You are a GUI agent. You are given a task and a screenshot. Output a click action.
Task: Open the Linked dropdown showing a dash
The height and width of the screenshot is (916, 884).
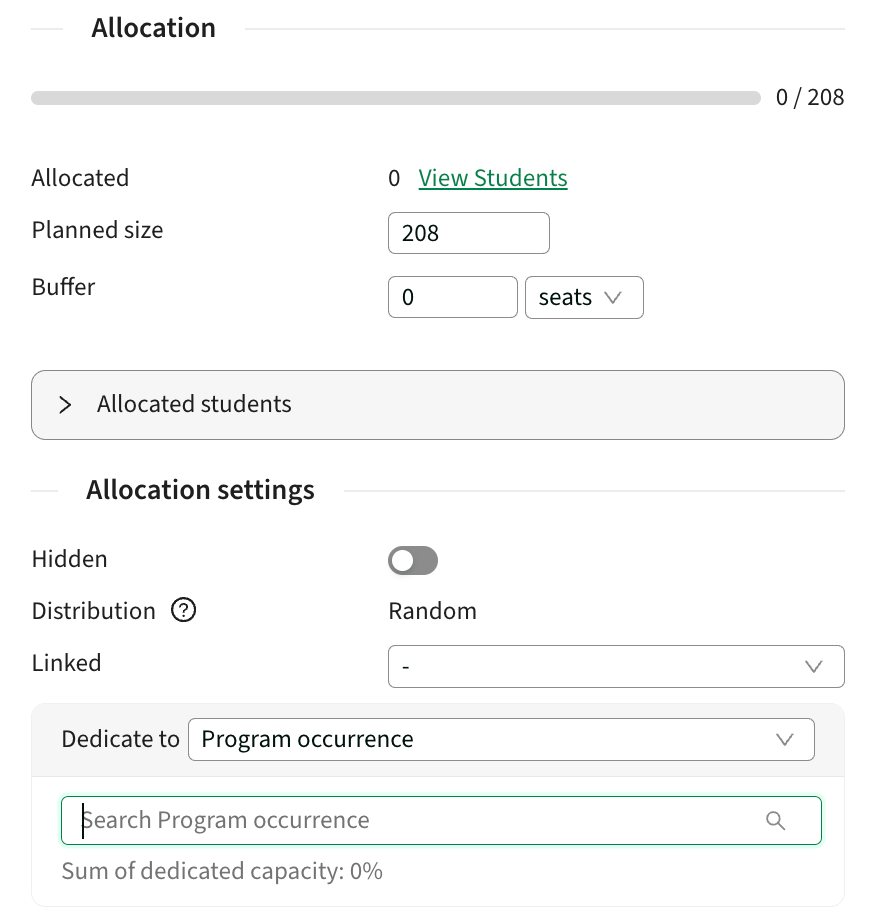coord(616,667)
